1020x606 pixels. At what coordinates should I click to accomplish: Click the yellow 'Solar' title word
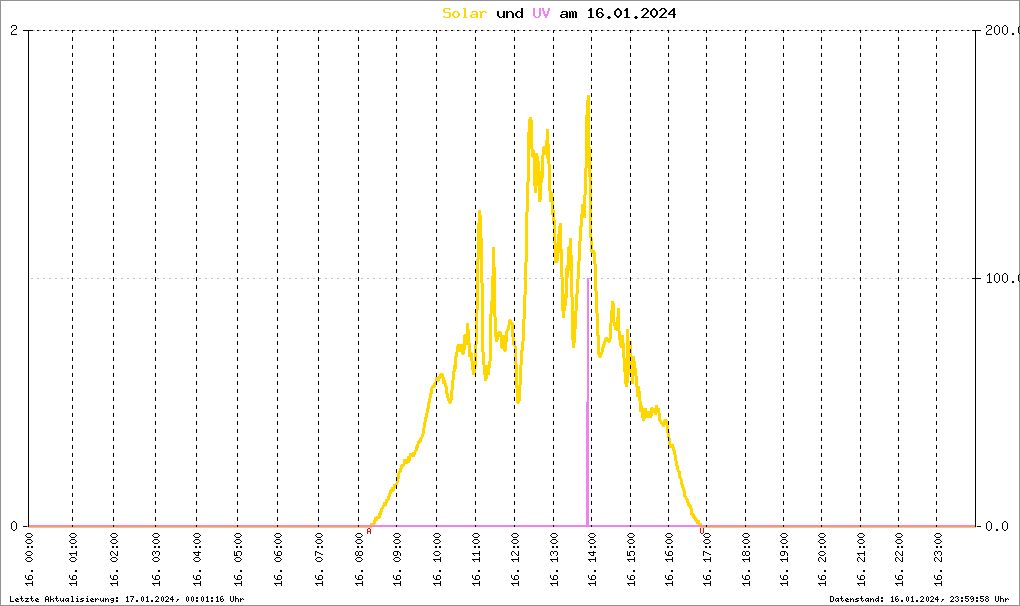point(464,13)
